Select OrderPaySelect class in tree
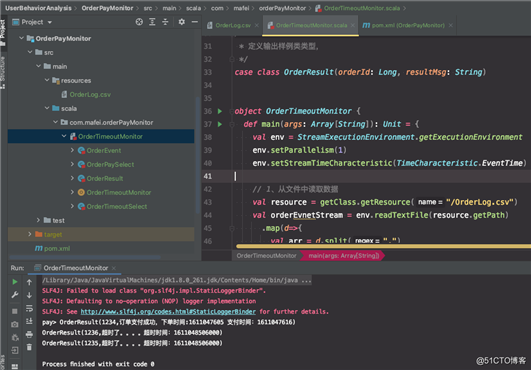The width and height of the screenshot is (531, 370). [x=110, y=165]
